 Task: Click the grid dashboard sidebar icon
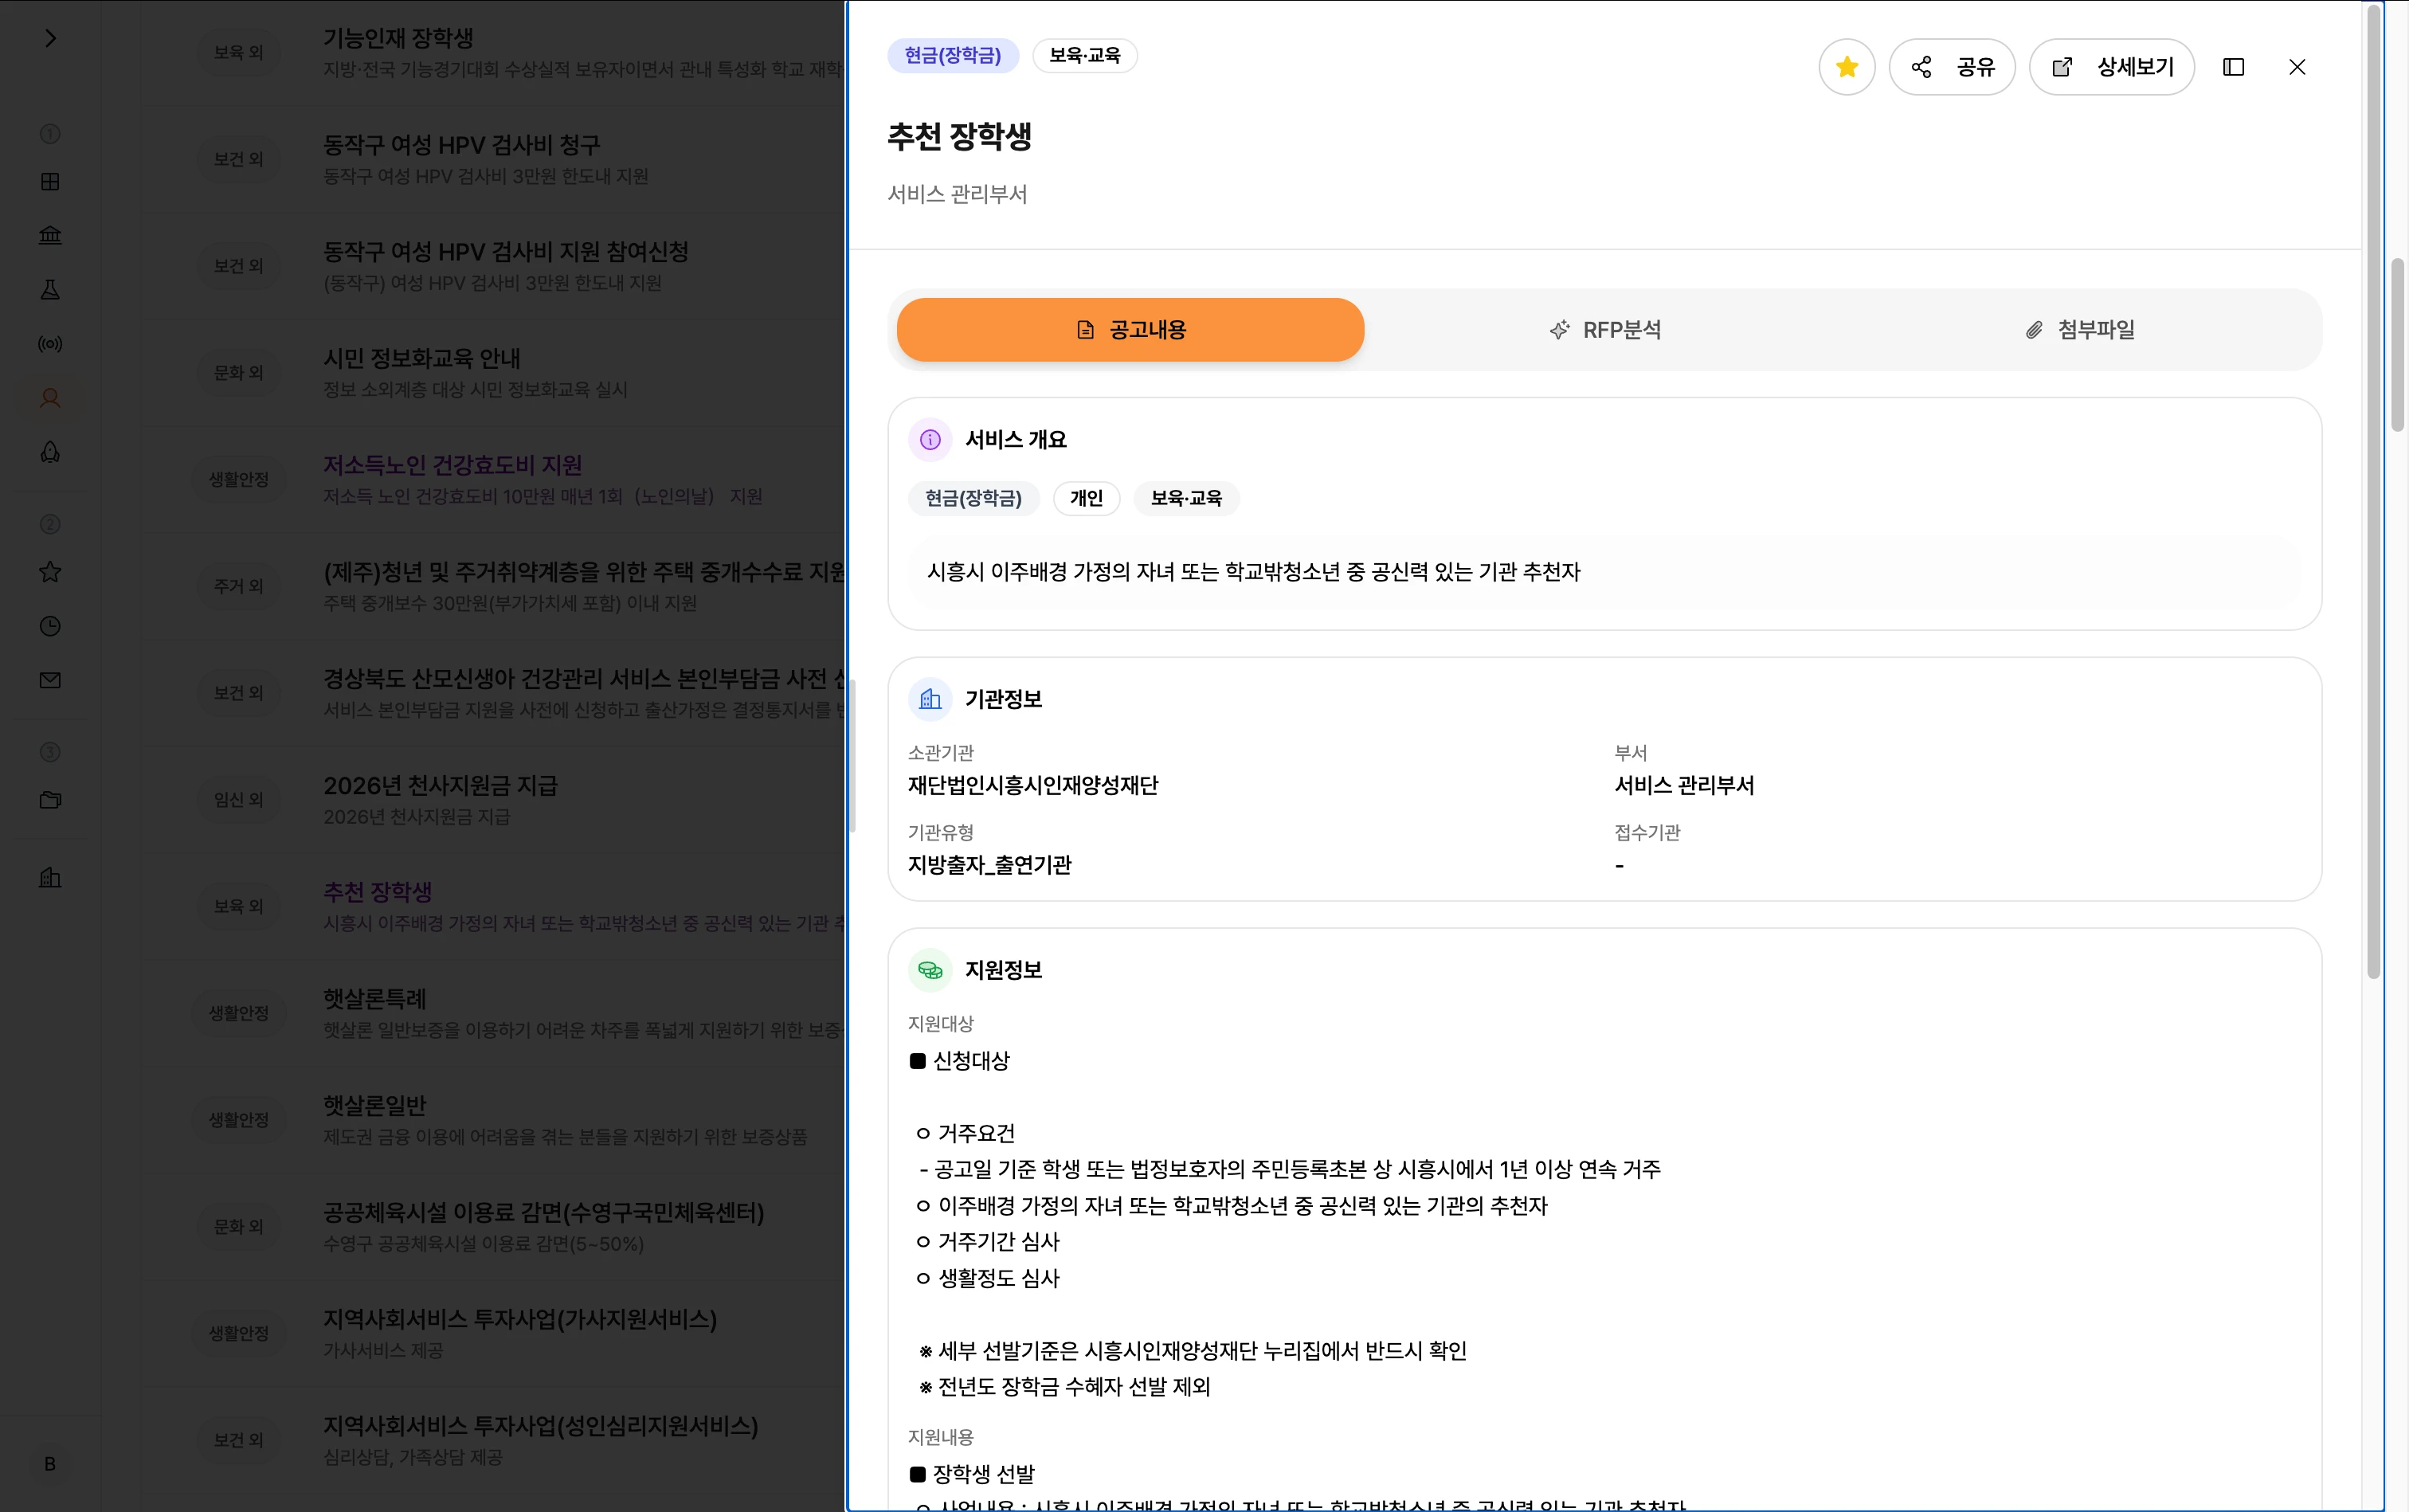pos(50,181)
